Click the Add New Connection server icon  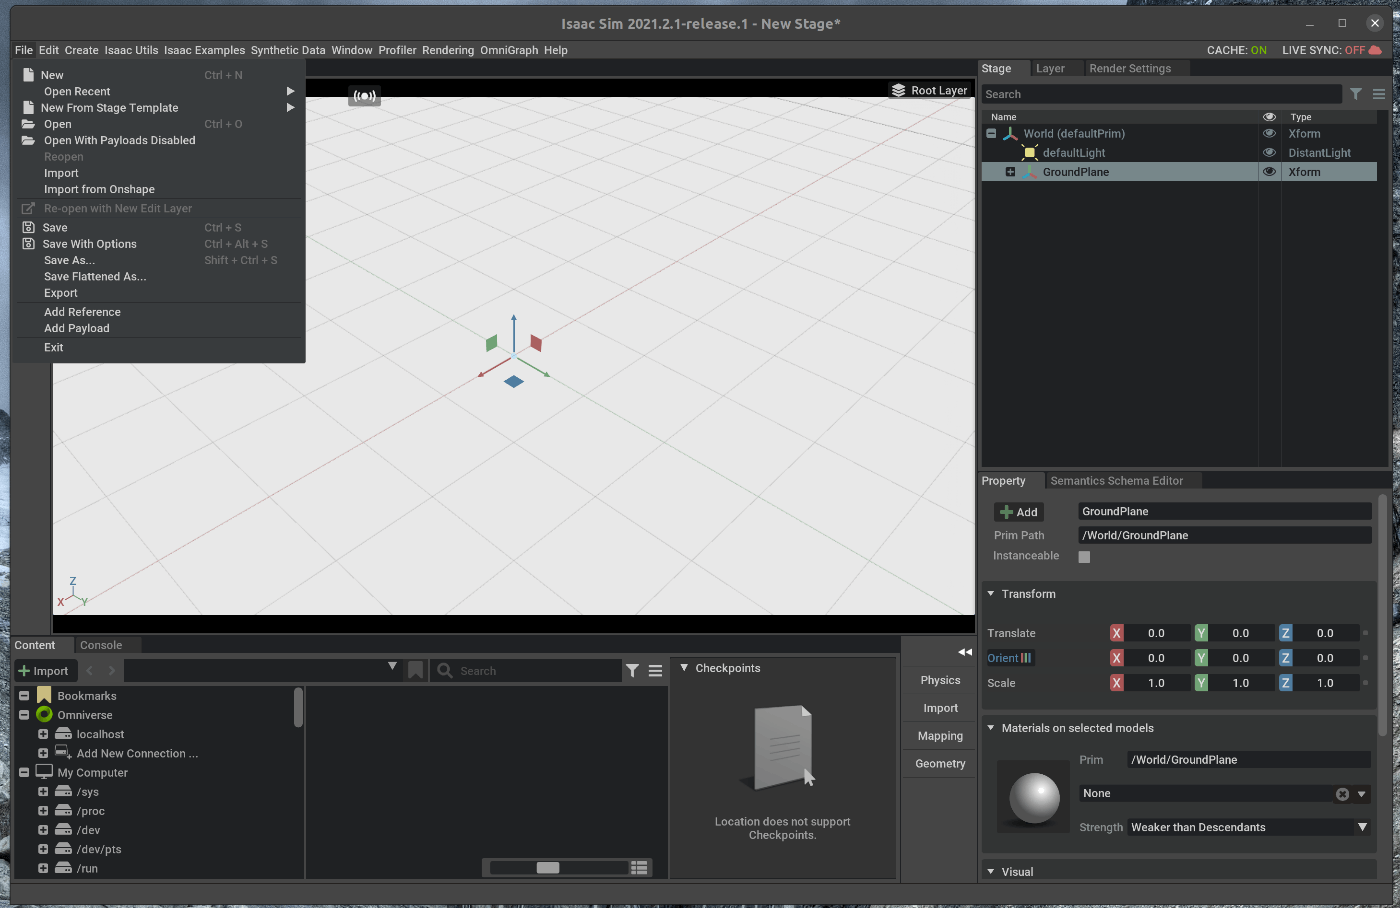(x=63, y=752)
